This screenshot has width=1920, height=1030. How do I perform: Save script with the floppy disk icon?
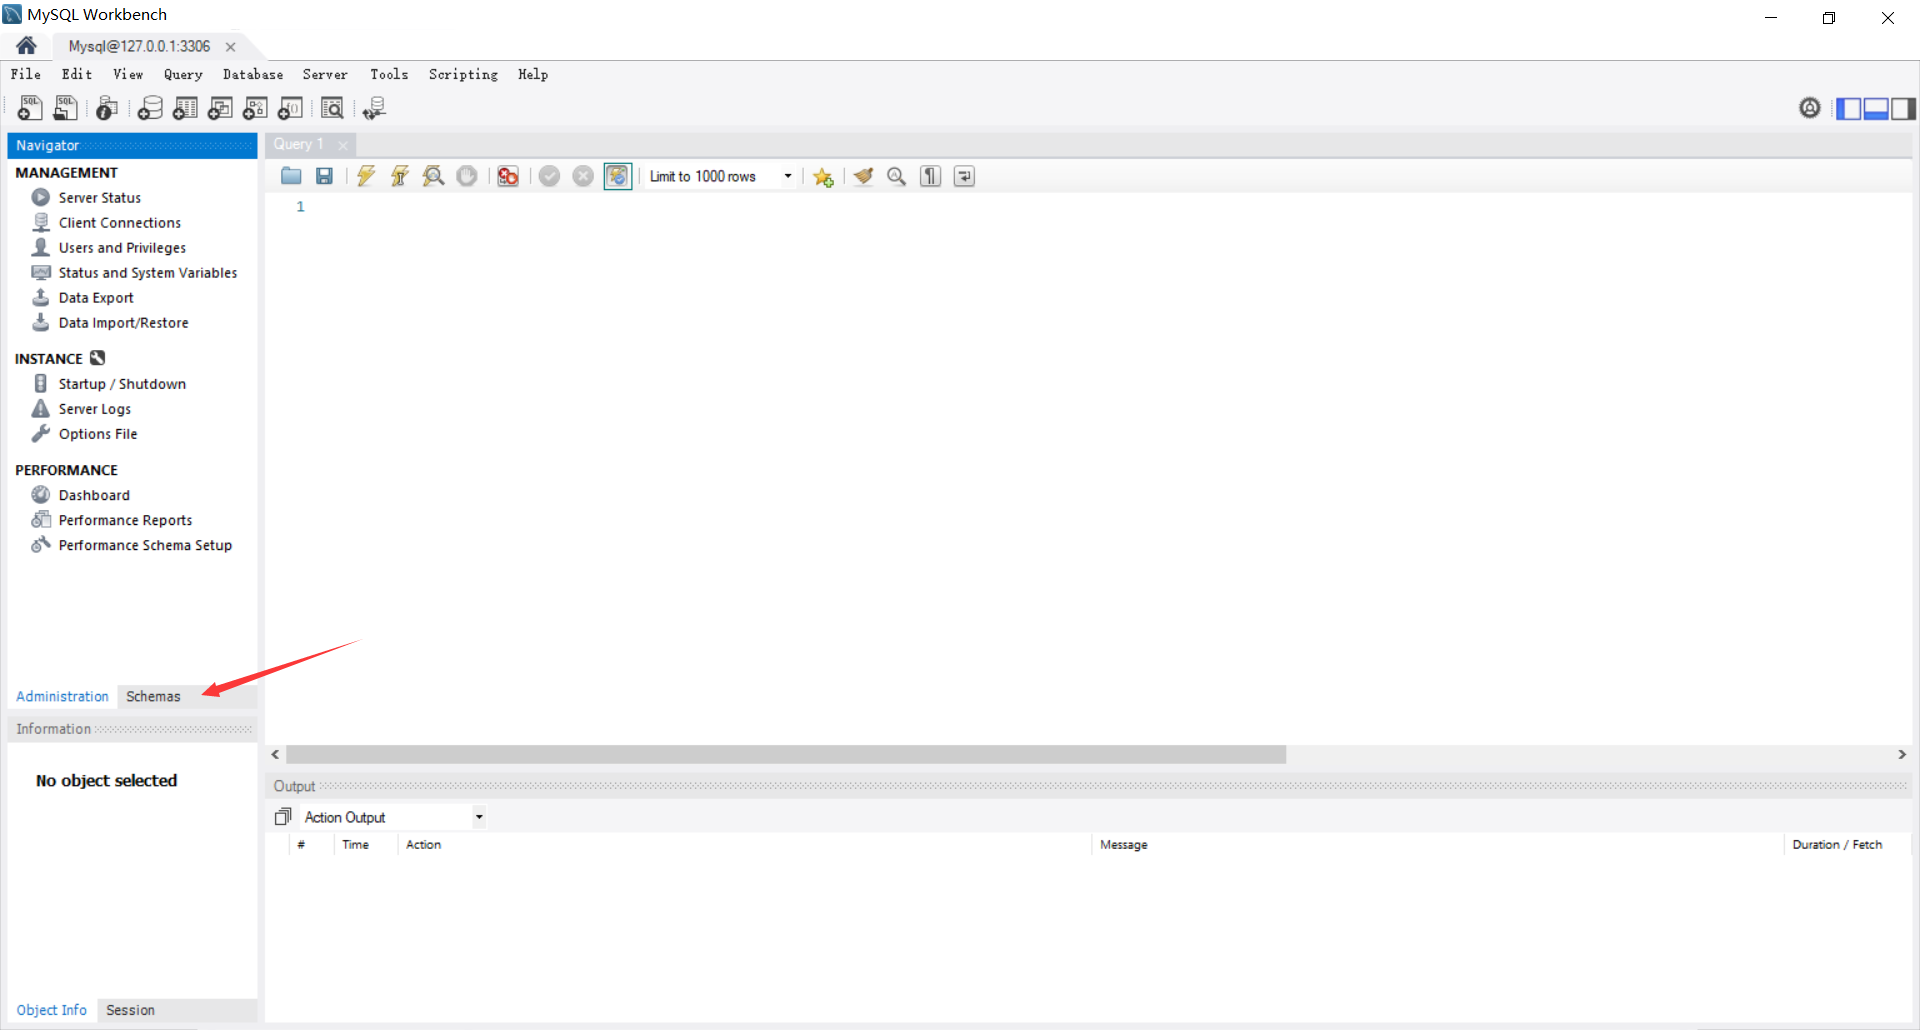[324, 176]
